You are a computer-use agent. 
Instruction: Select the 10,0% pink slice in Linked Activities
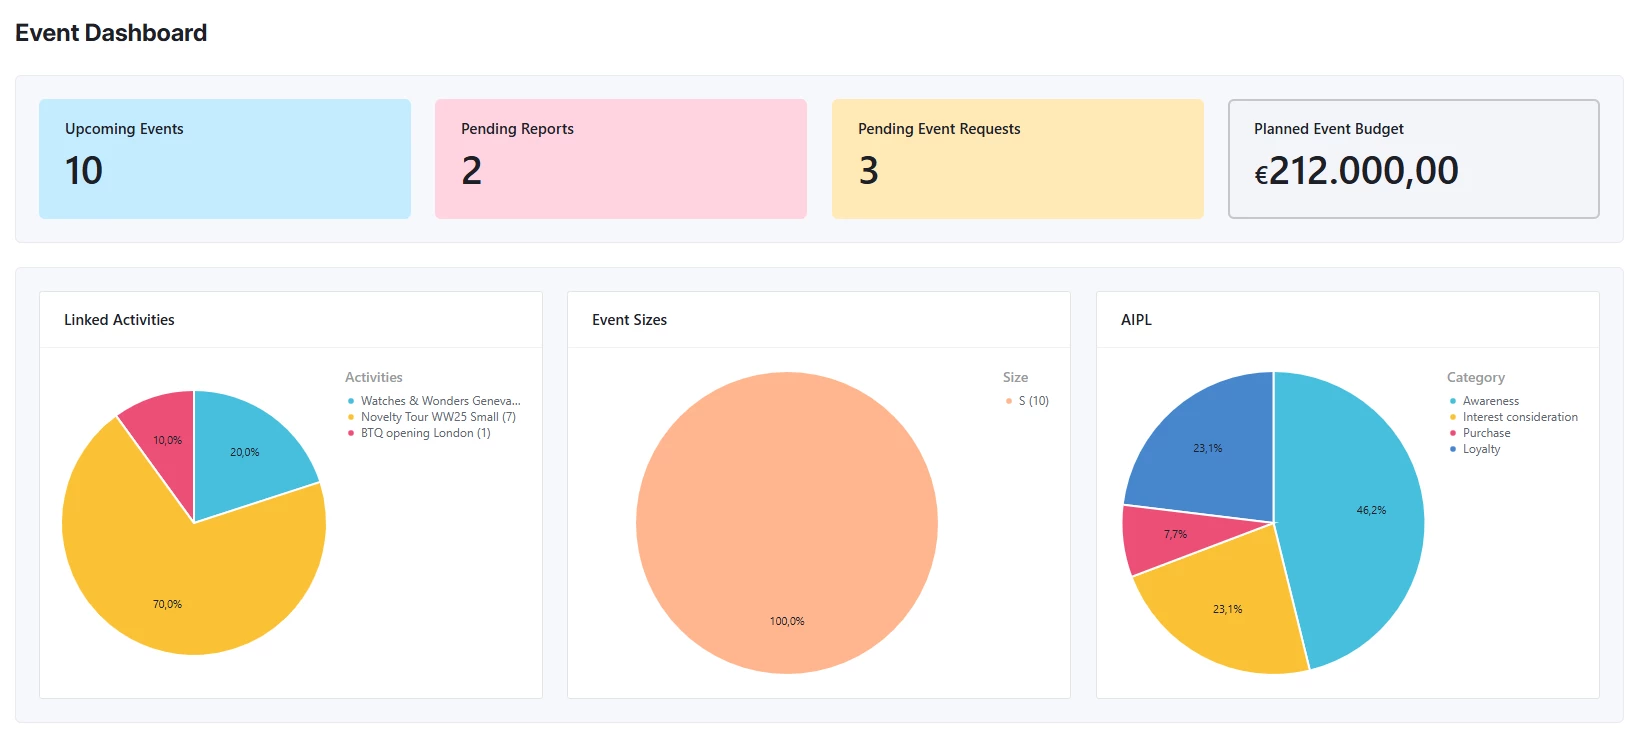pyautogui.click(x=167, y=440)
